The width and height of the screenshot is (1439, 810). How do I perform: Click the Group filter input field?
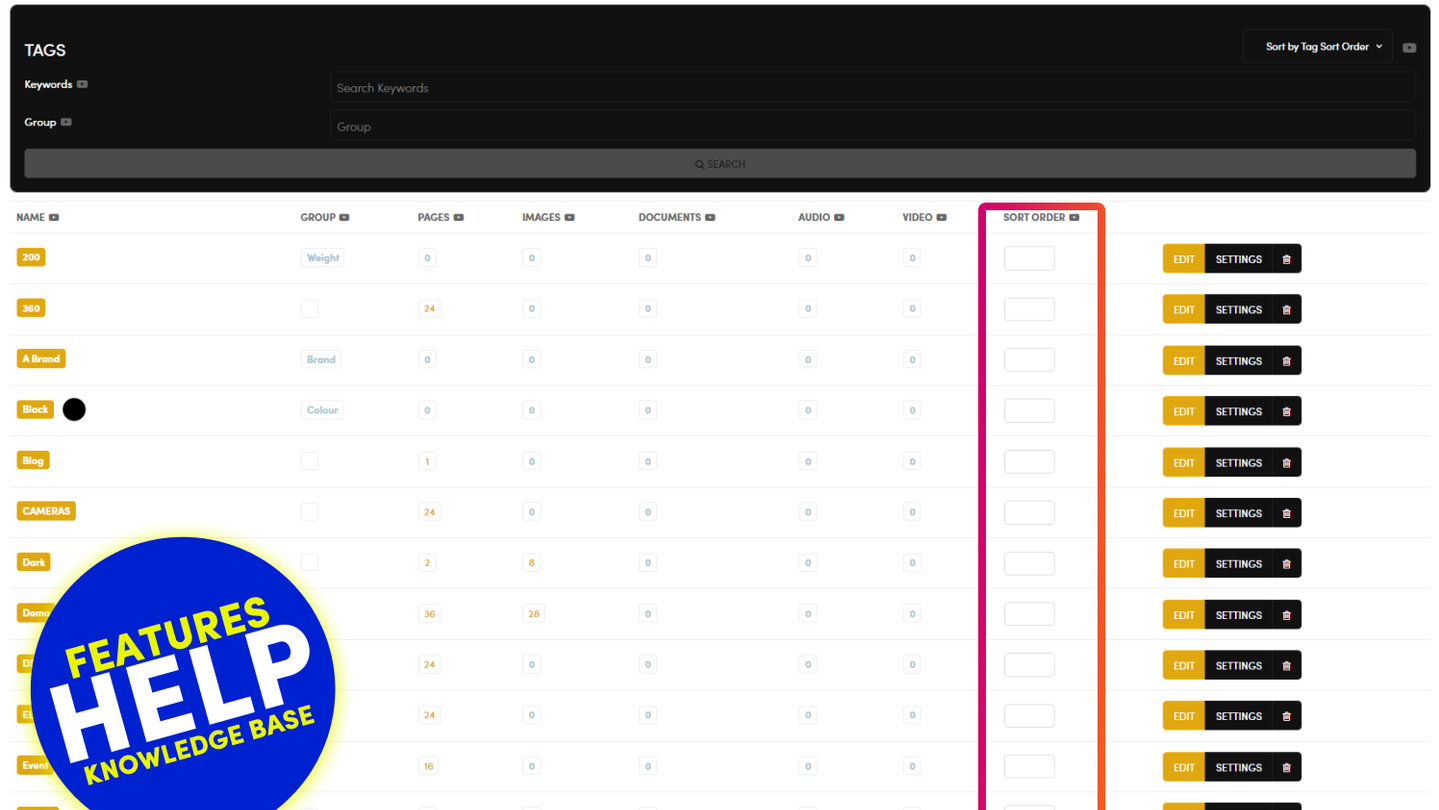click(x=871, y=127)
